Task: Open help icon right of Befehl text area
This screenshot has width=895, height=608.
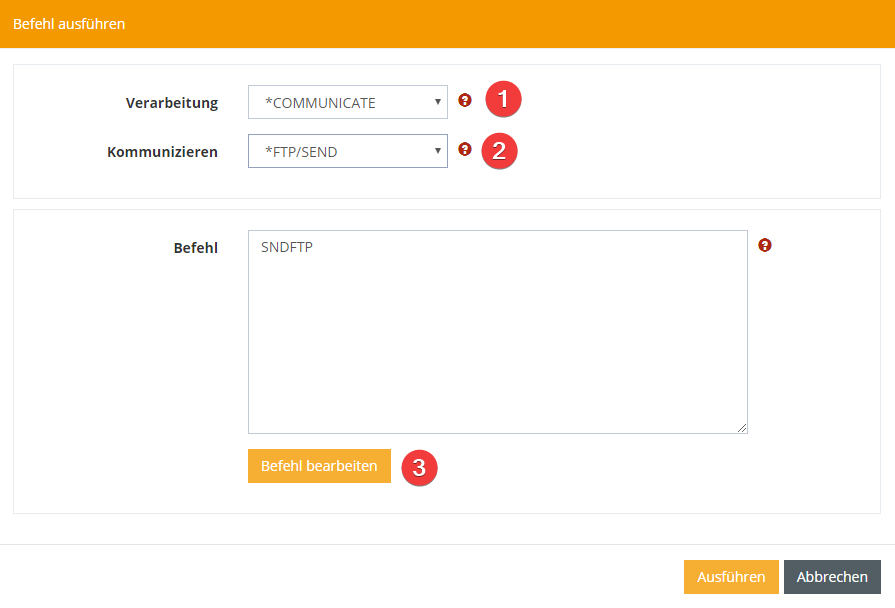Action: [765, 245]
